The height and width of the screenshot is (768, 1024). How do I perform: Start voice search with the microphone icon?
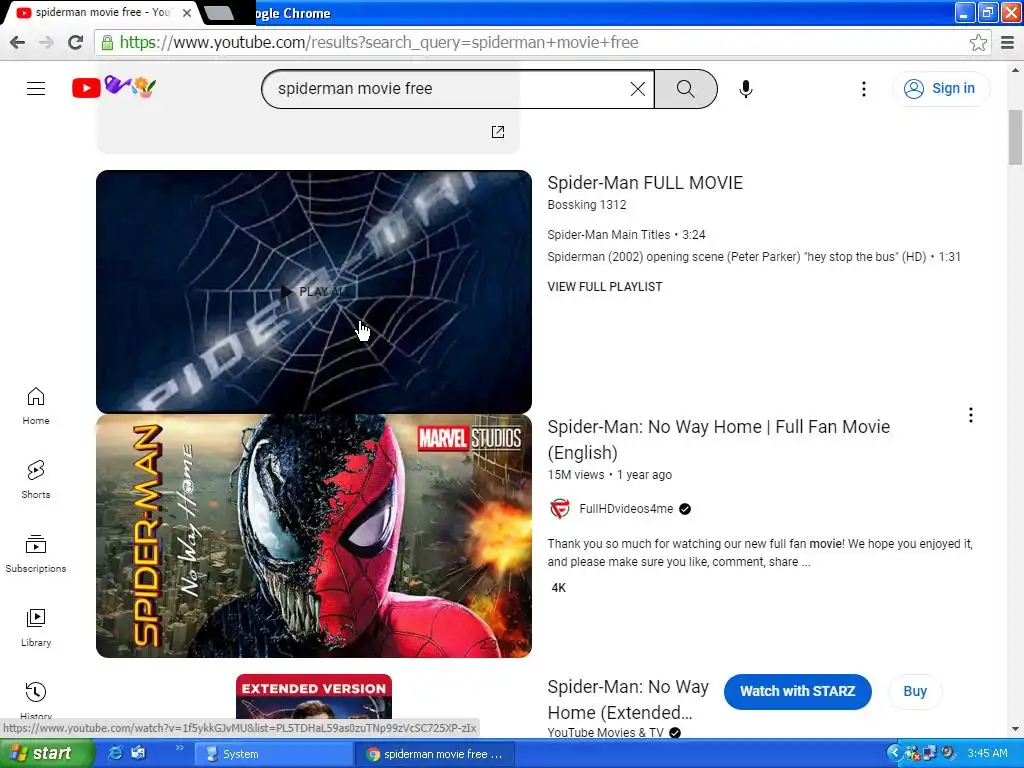(746, 89)
